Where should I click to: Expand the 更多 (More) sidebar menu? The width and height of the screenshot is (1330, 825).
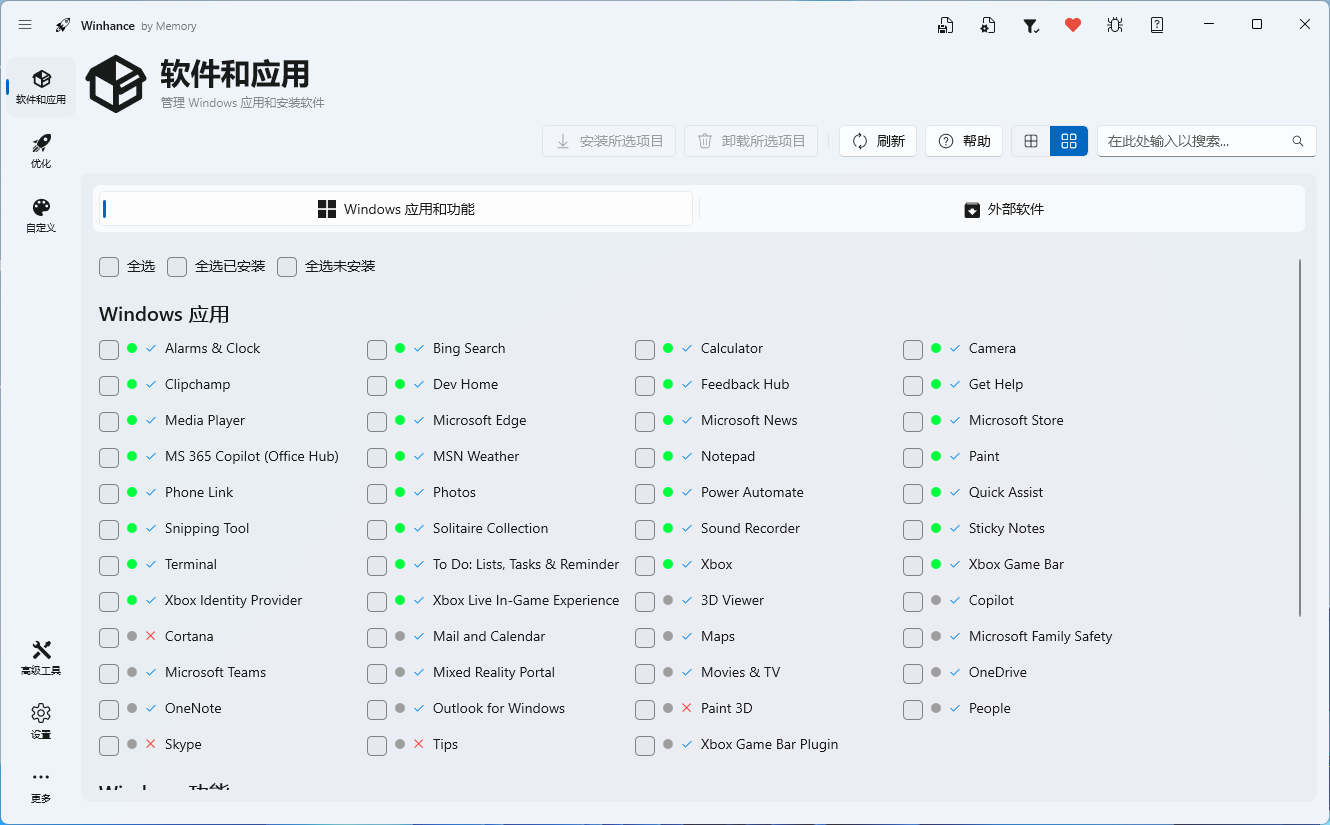tap(41, 785)
